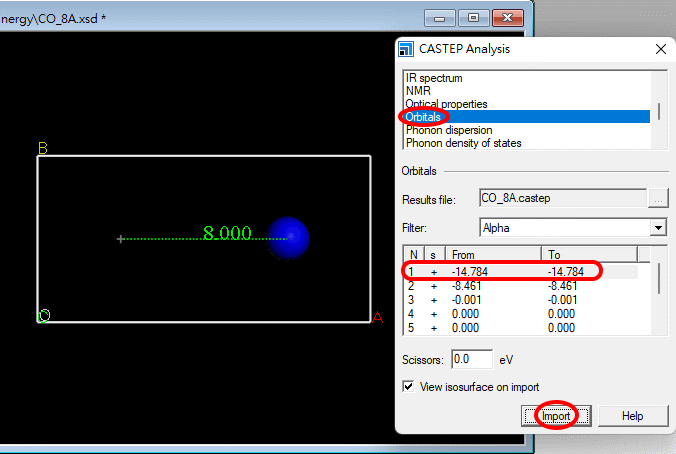
Task: Select Optical properties analysis option
Action: 446,104
